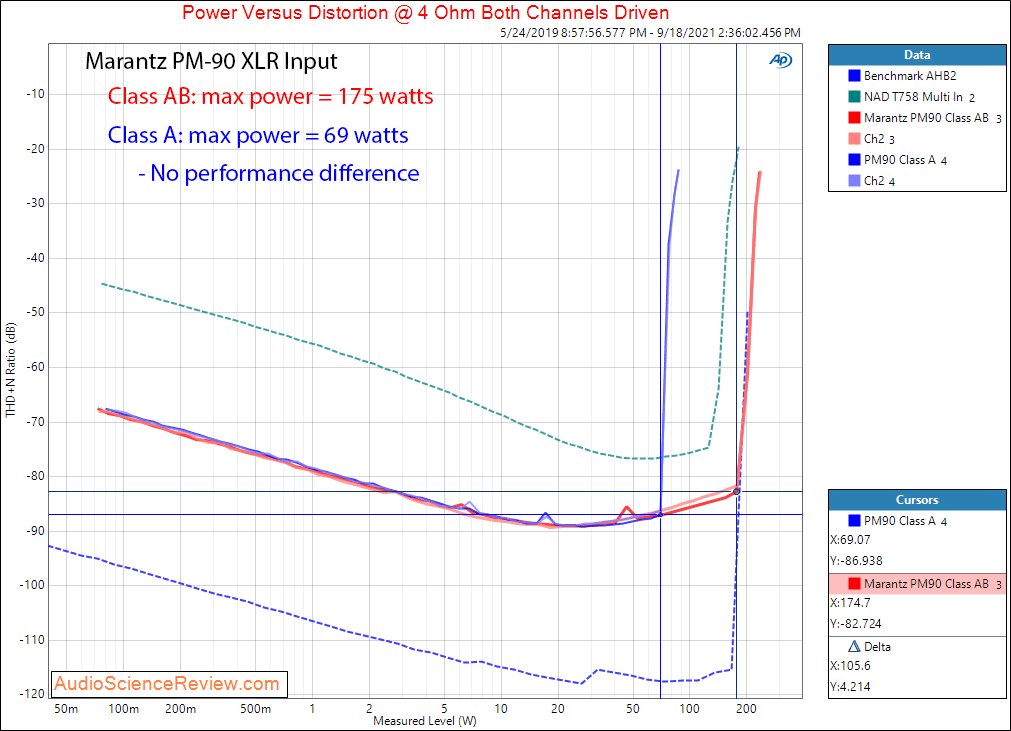Click the AudioScienceReview.com label
The height and width of the screenshot is (731, 1011).
[x=167, y=683]
